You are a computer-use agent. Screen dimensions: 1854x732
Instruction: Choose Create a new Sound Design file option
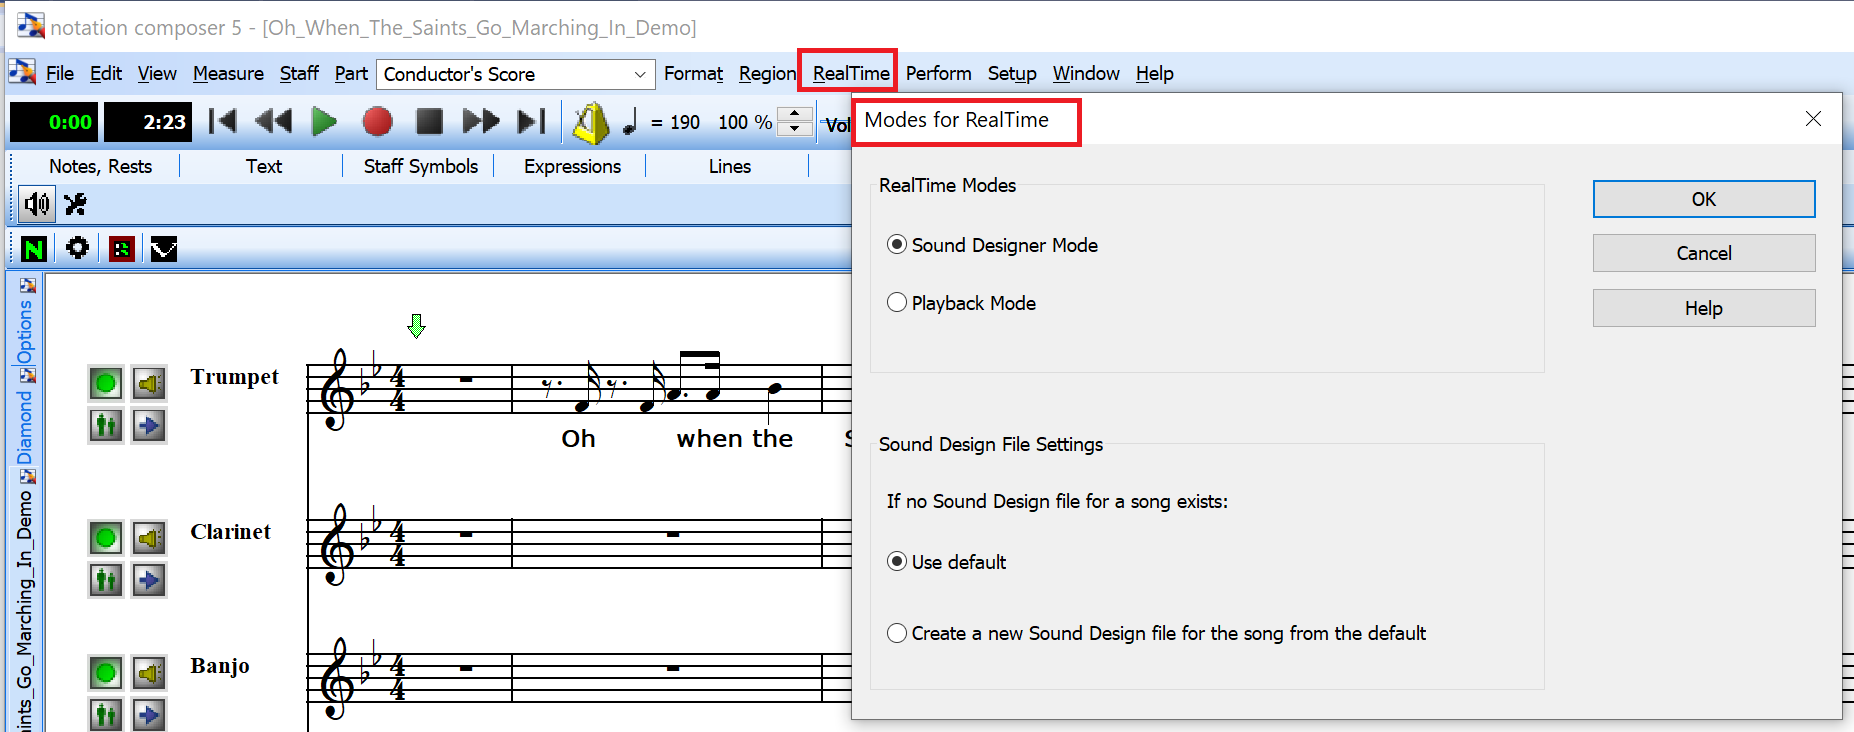click(897, 633)
